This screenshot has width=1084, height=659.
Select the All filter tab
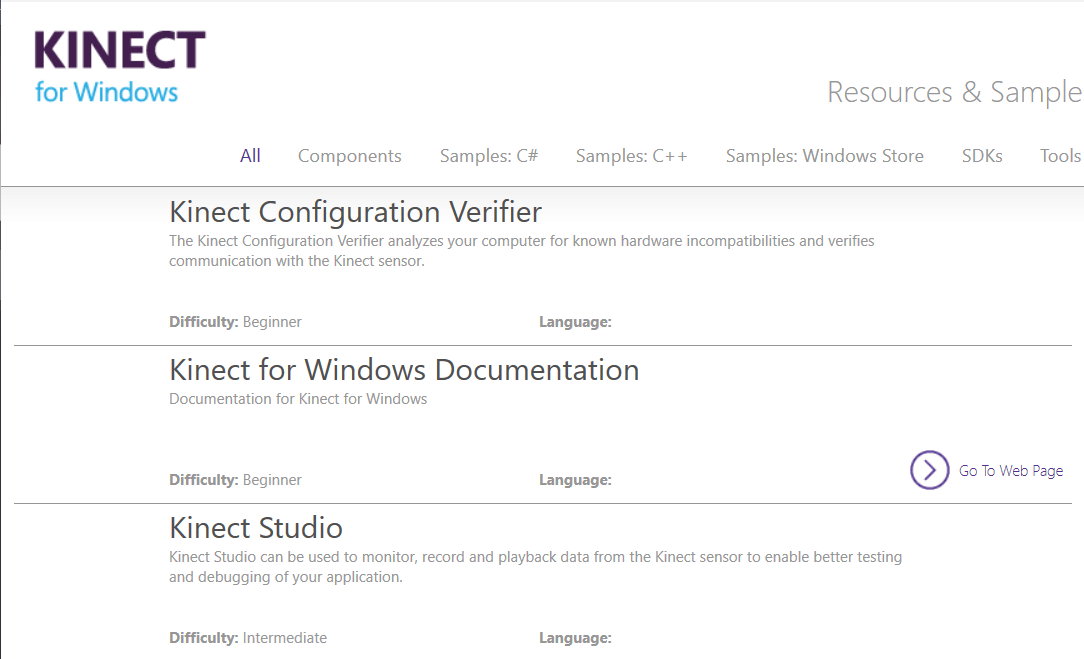(250, 156)
